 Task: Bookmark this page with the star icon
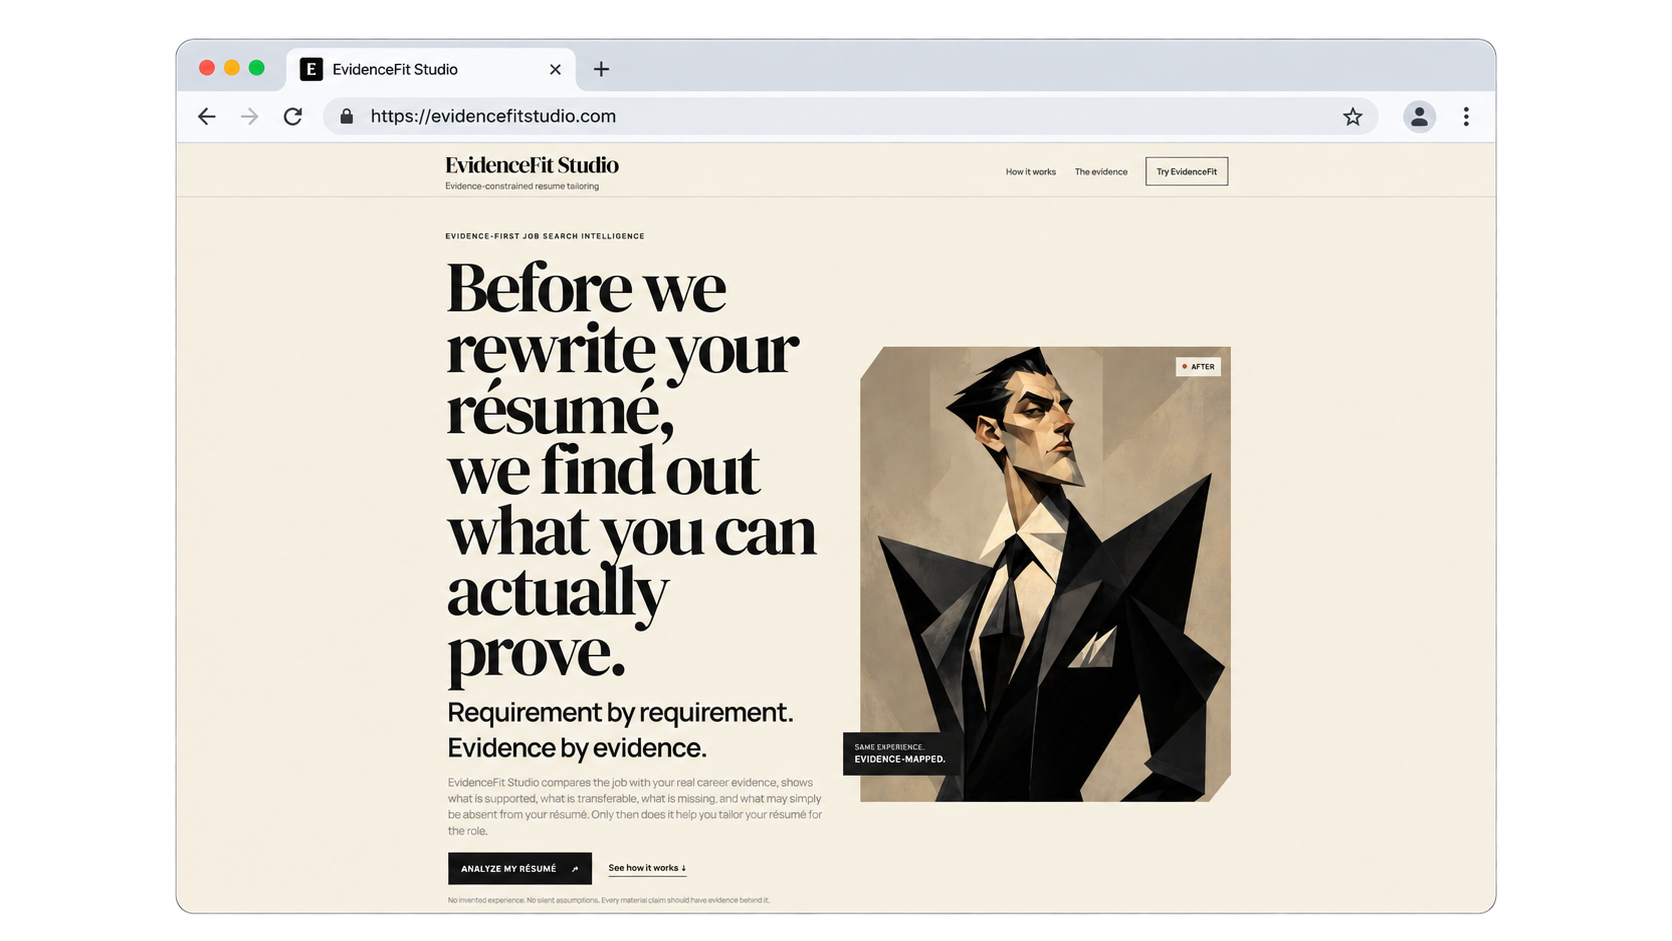pos(1353,117)
